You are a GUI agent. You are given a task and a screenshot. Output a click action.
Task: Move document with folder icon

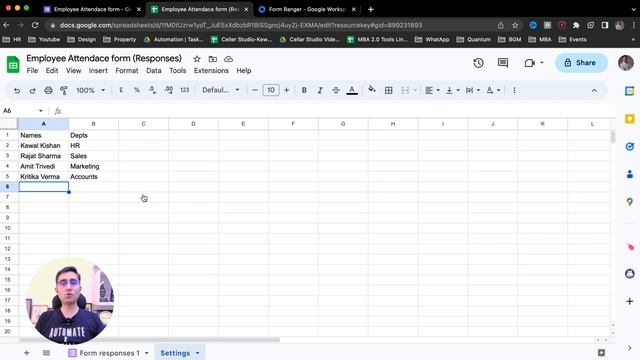coord(213,59)
